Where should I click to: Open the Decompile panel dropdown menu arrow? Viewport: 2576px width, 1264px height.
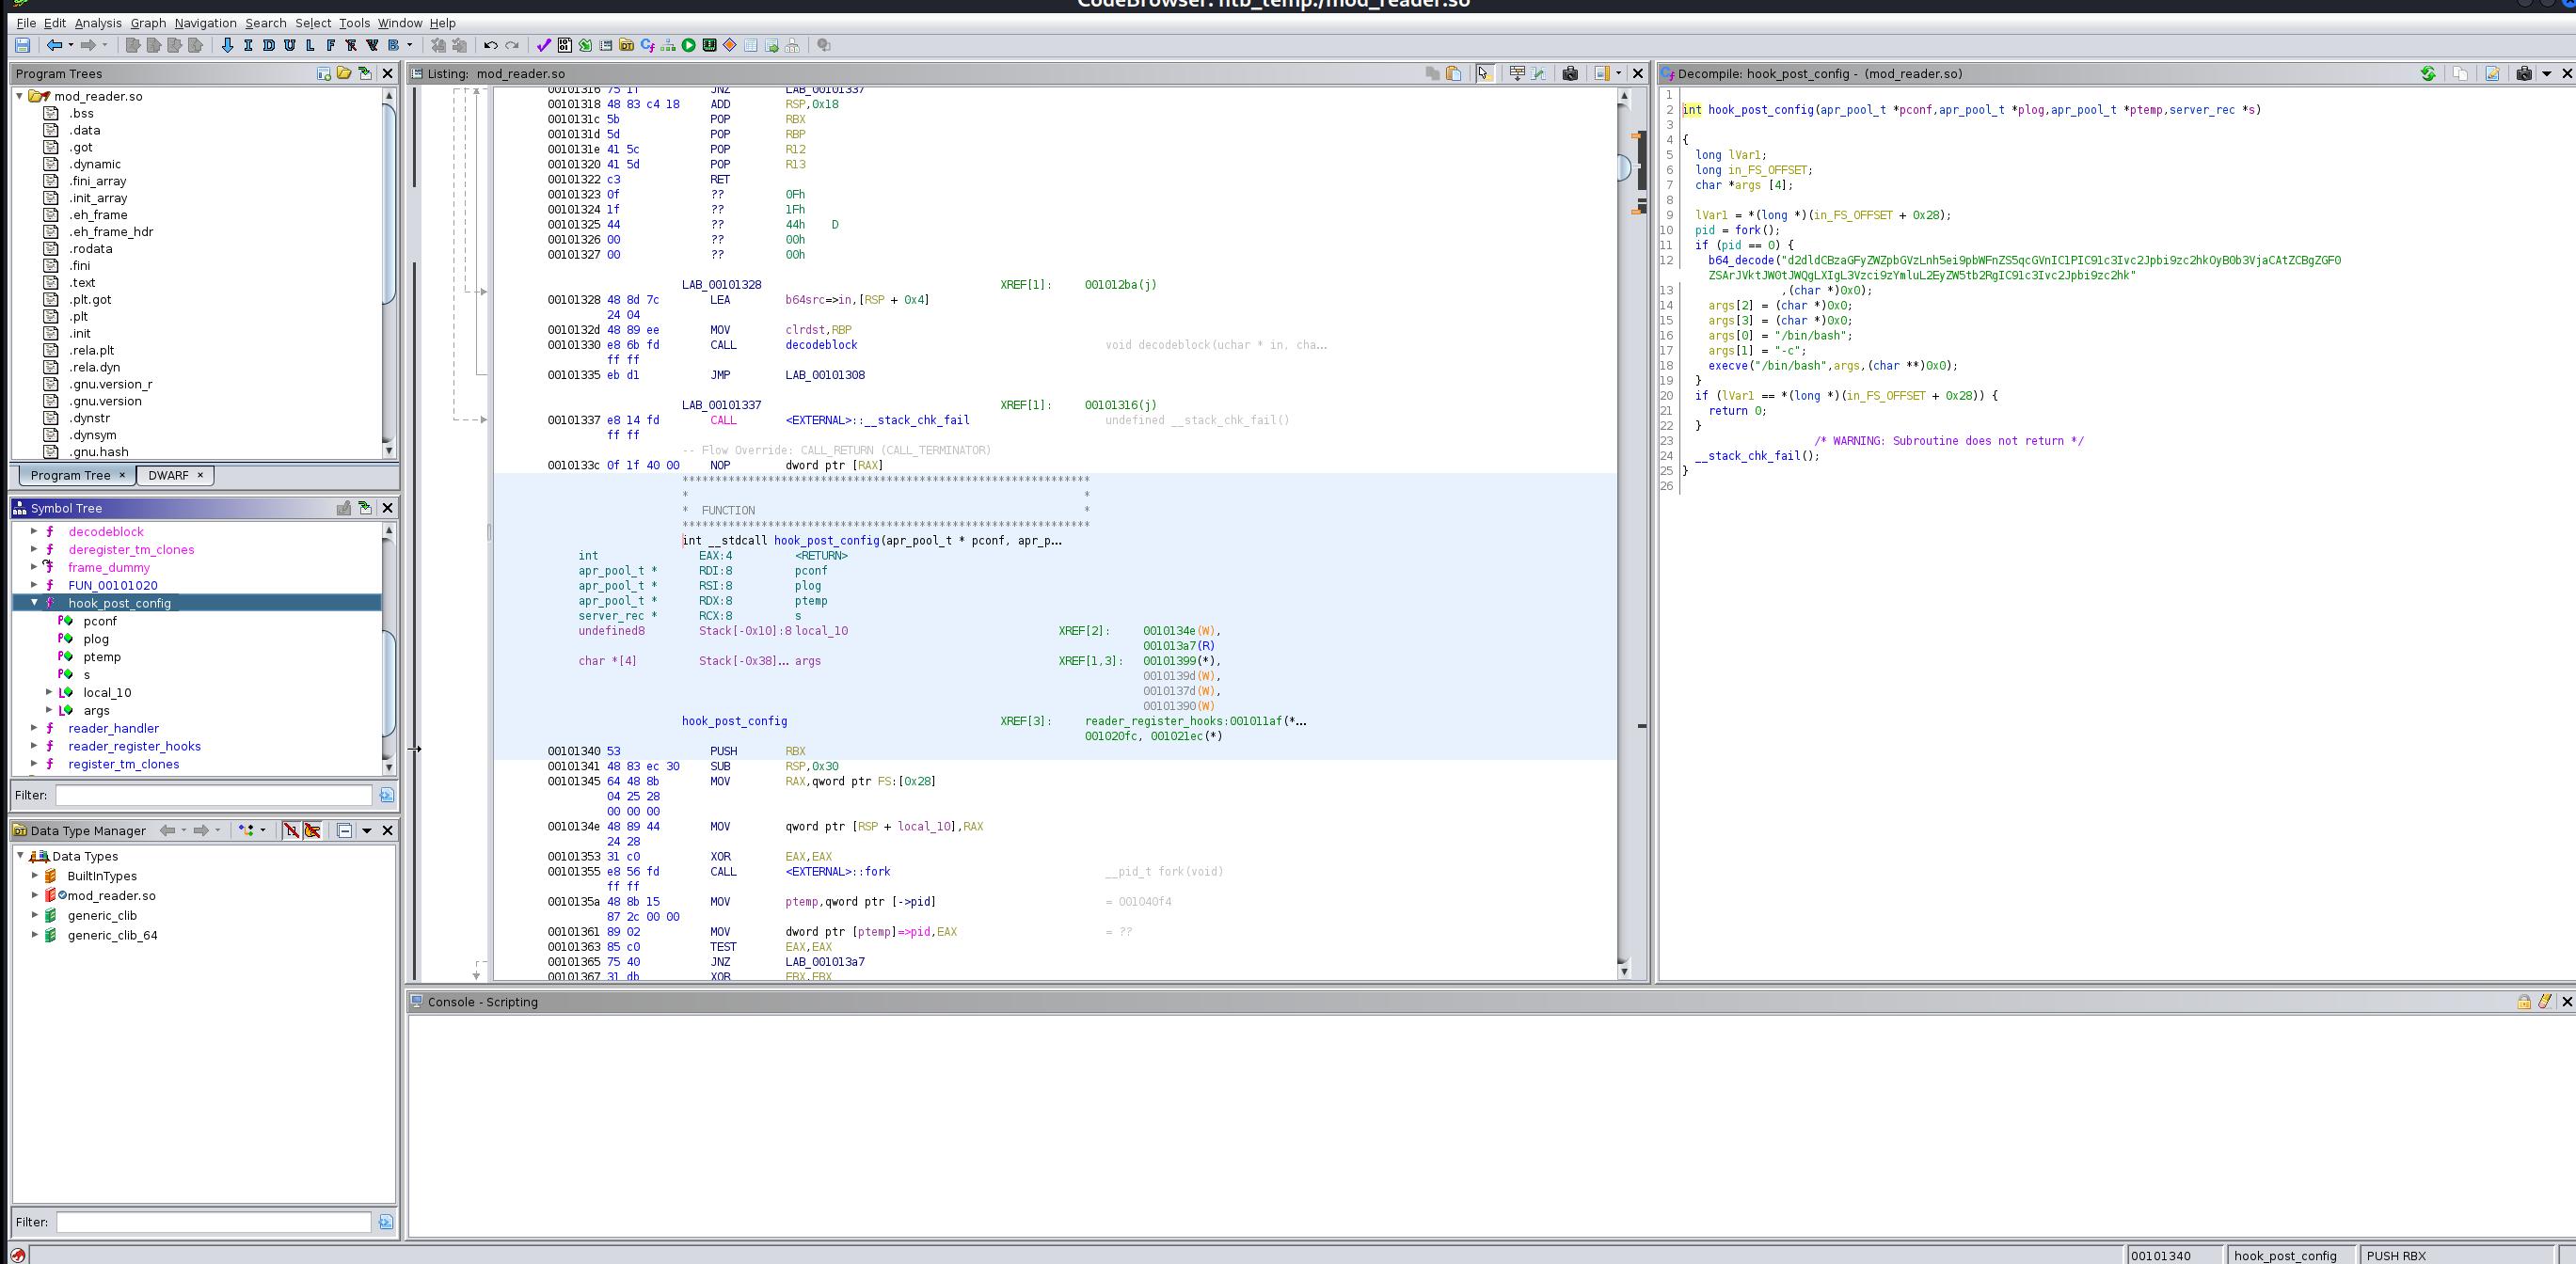[2547, 73]
